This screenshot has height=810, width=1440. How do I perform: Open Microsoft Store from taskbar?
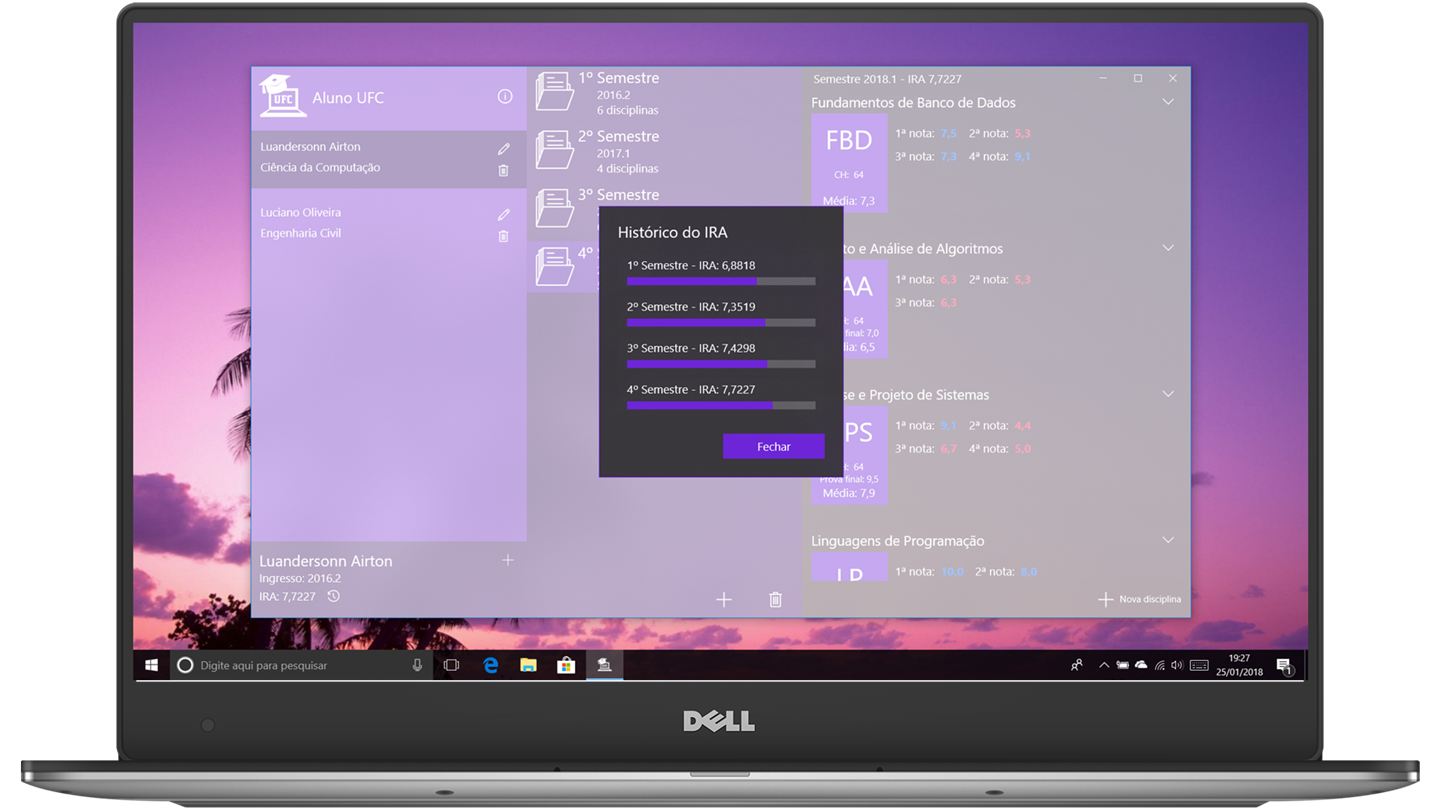click(x=566, y=665)
